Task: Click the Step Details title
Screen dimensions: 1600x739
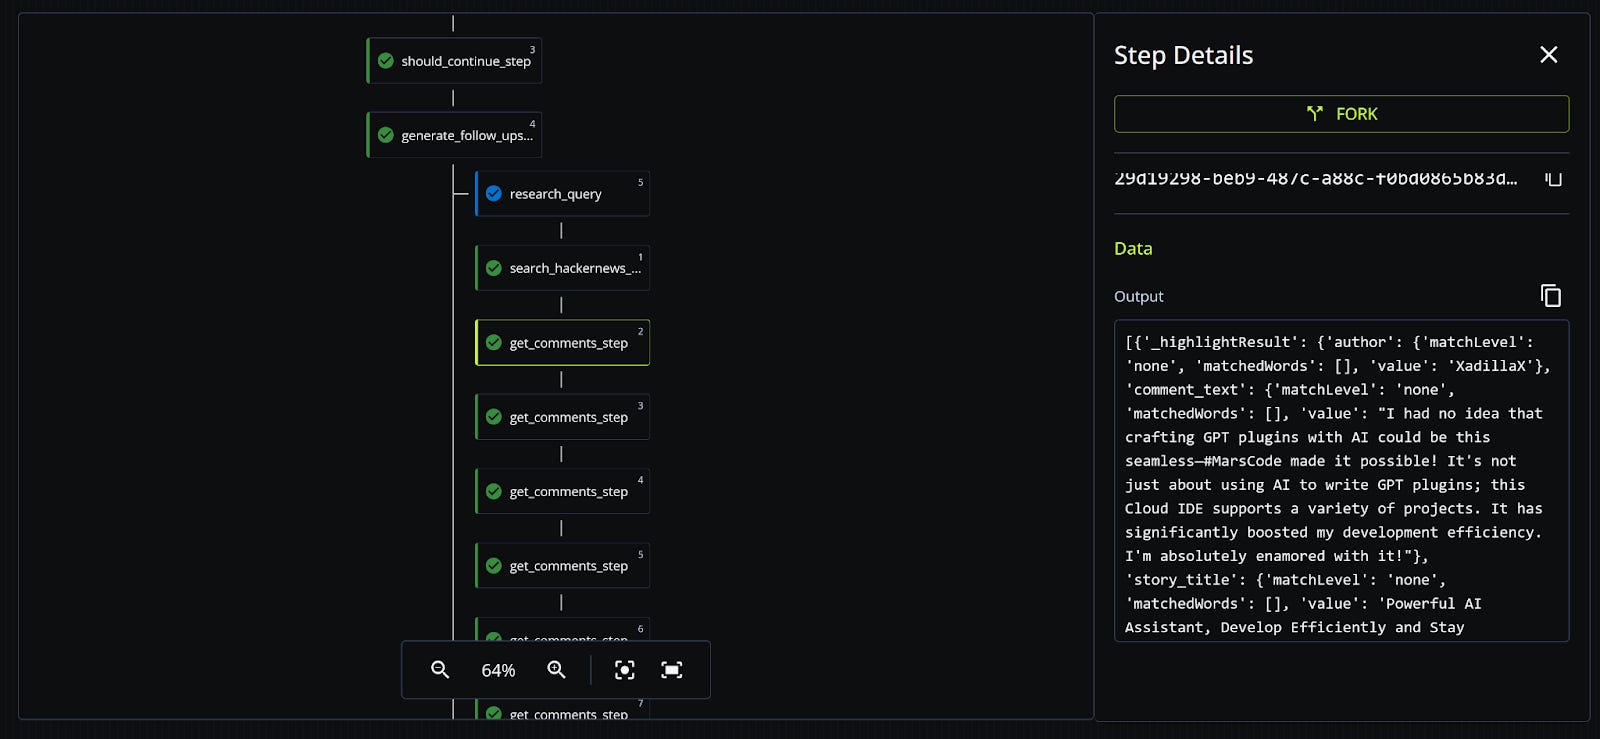Action: [x=1183, y=55]
